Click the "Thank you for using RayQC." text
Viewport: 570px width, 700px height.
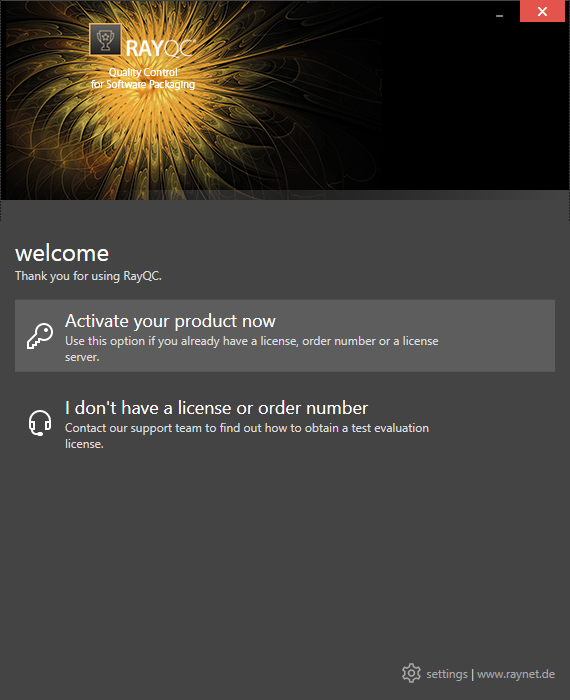88,276
